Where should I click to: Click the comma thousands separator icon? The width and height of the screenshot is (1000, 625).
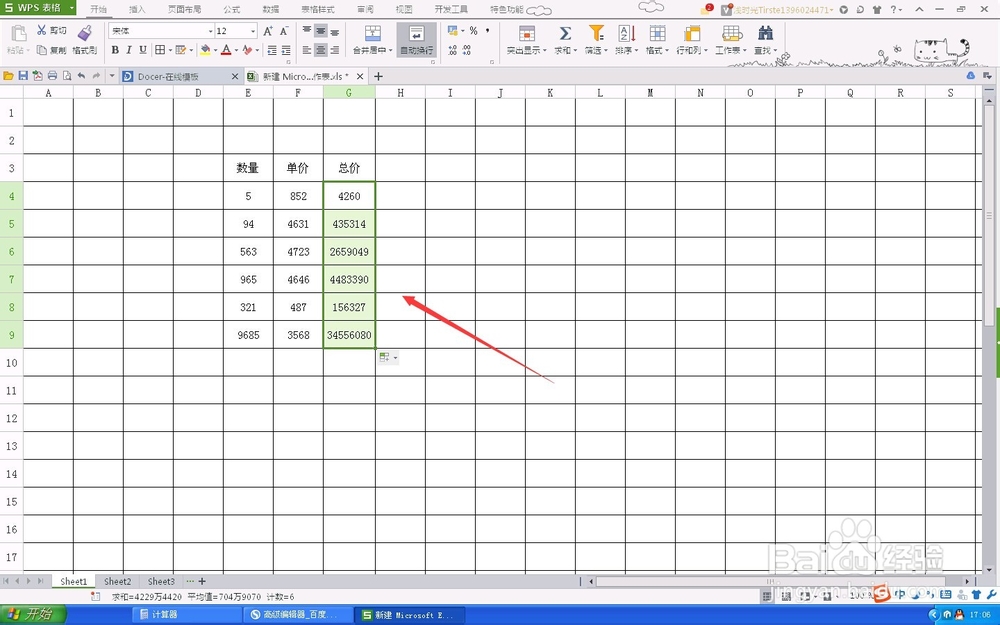coord(488,31)
